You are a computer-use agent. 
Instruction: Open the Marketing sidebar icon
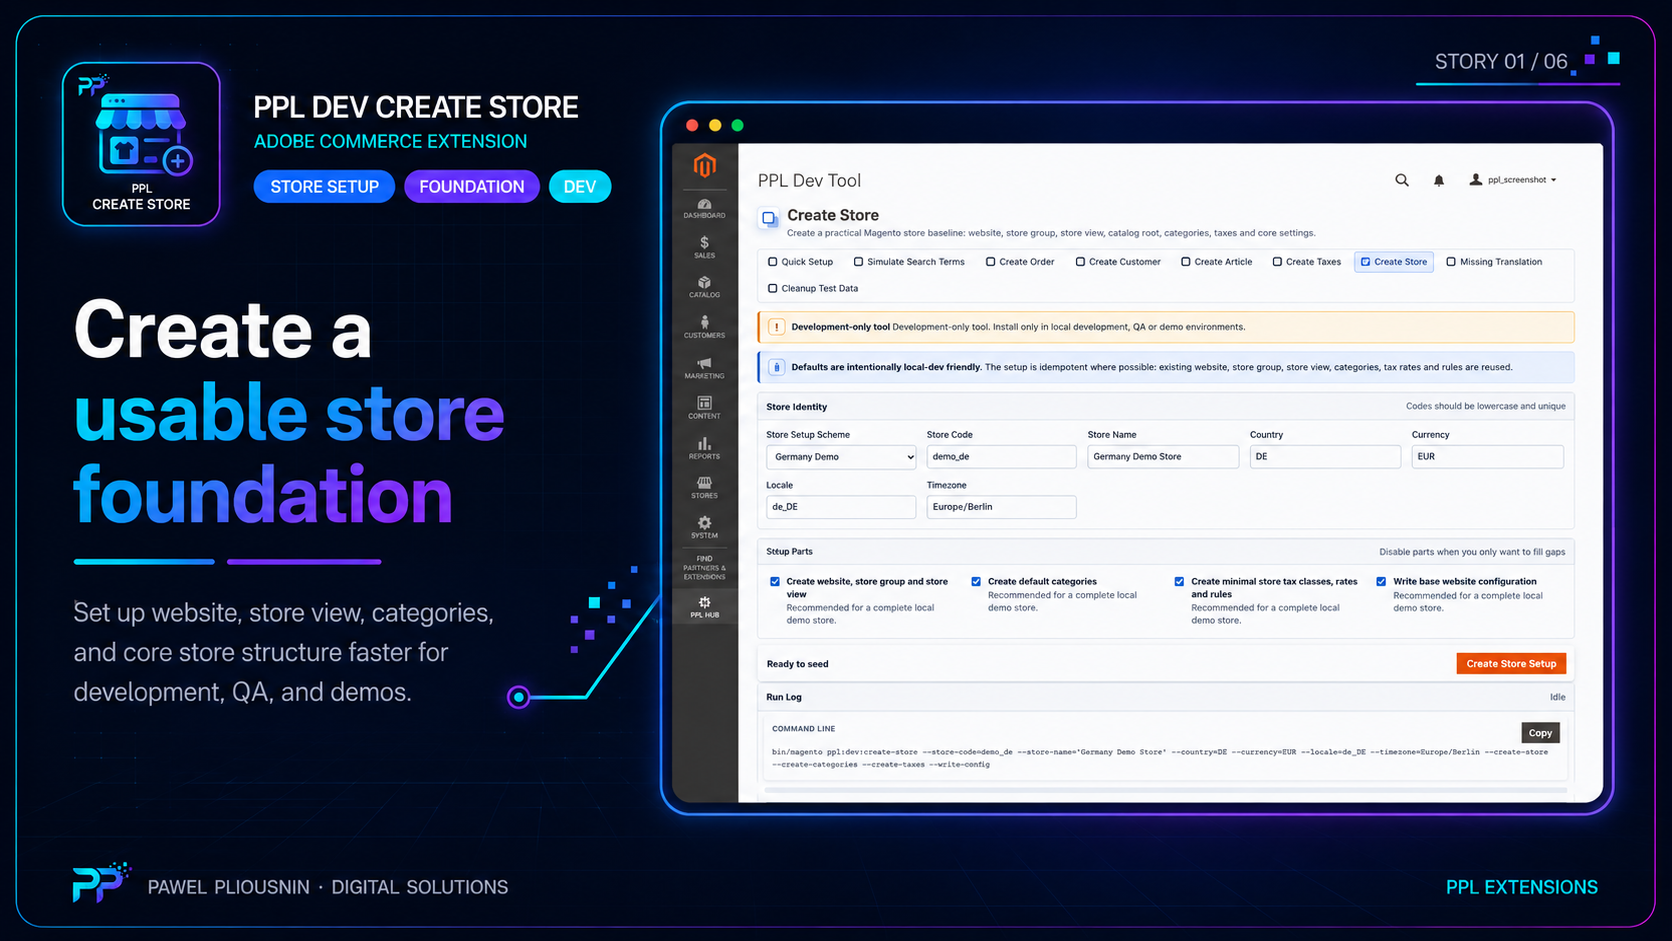704,368
